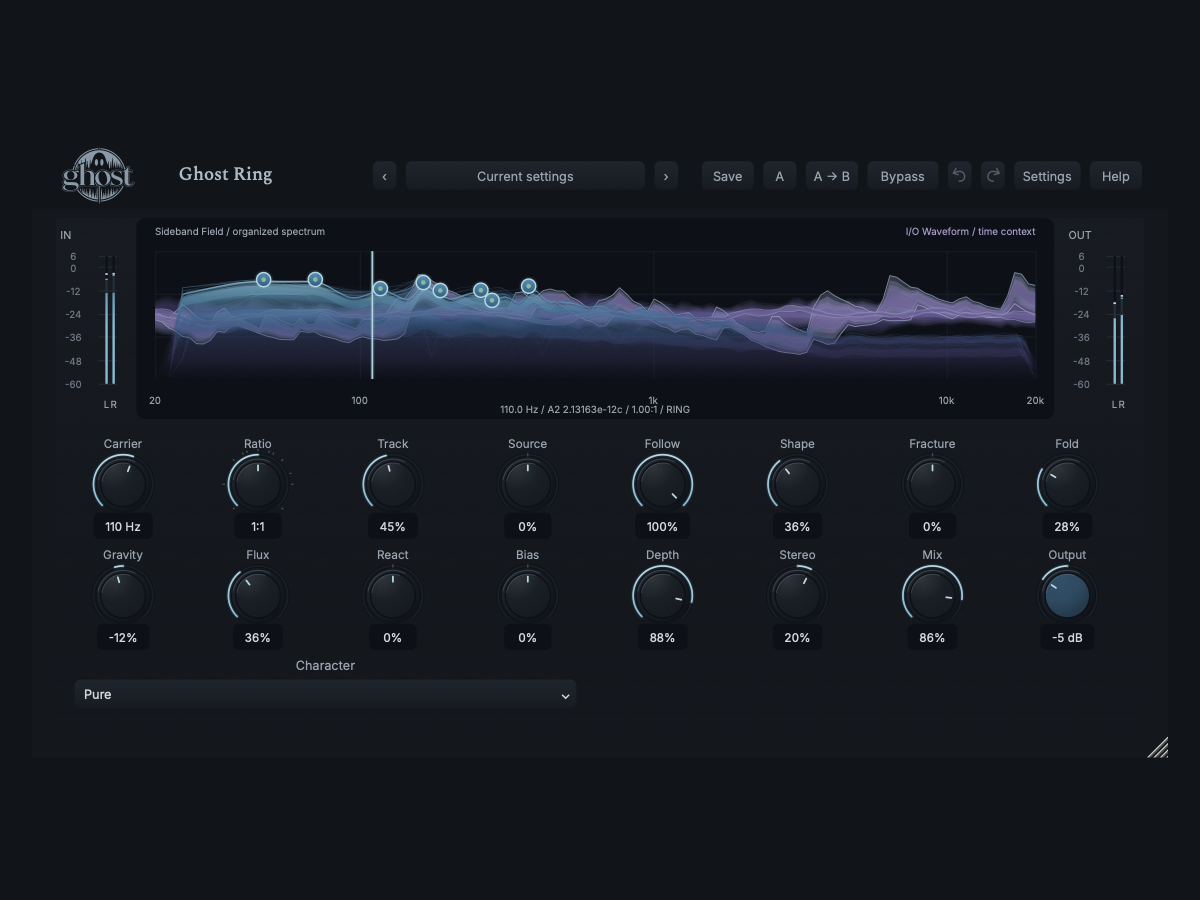Click the Stereo knob

click(797, 596)
